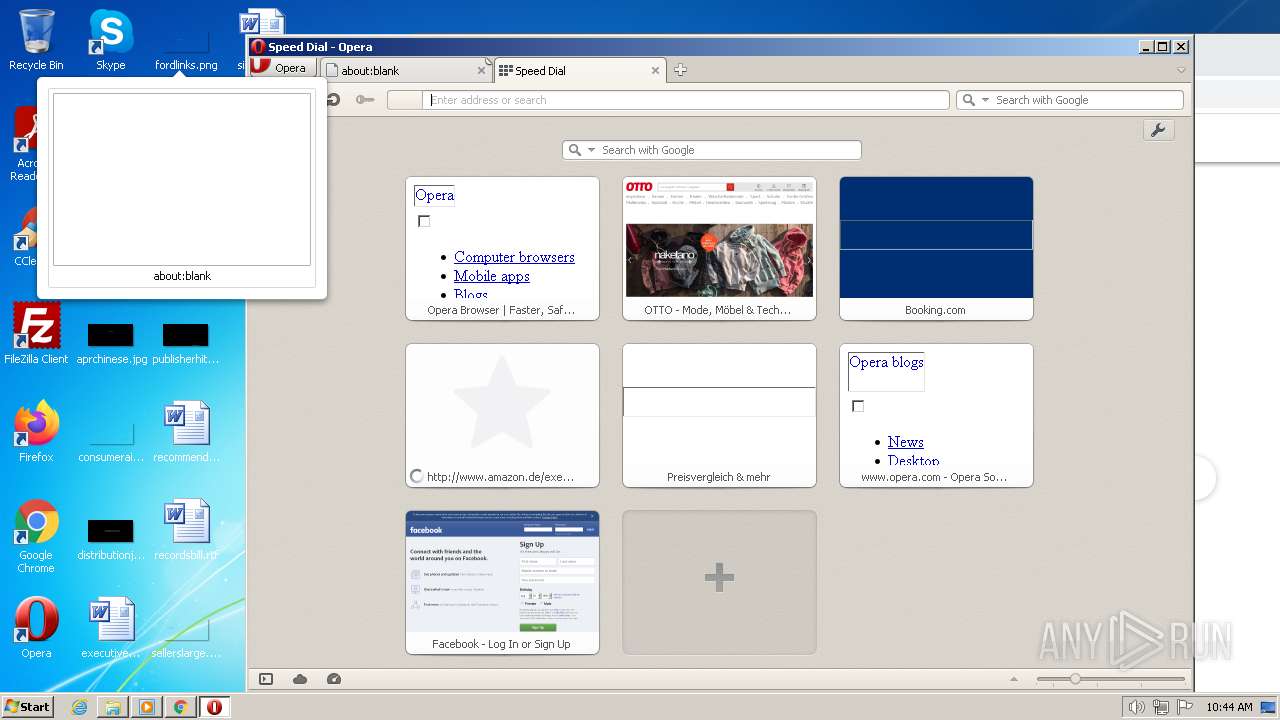Viewport: 1280px width, 720px height.
Task: Open the OTTO speed dial tile
Action: click(719, 248)
